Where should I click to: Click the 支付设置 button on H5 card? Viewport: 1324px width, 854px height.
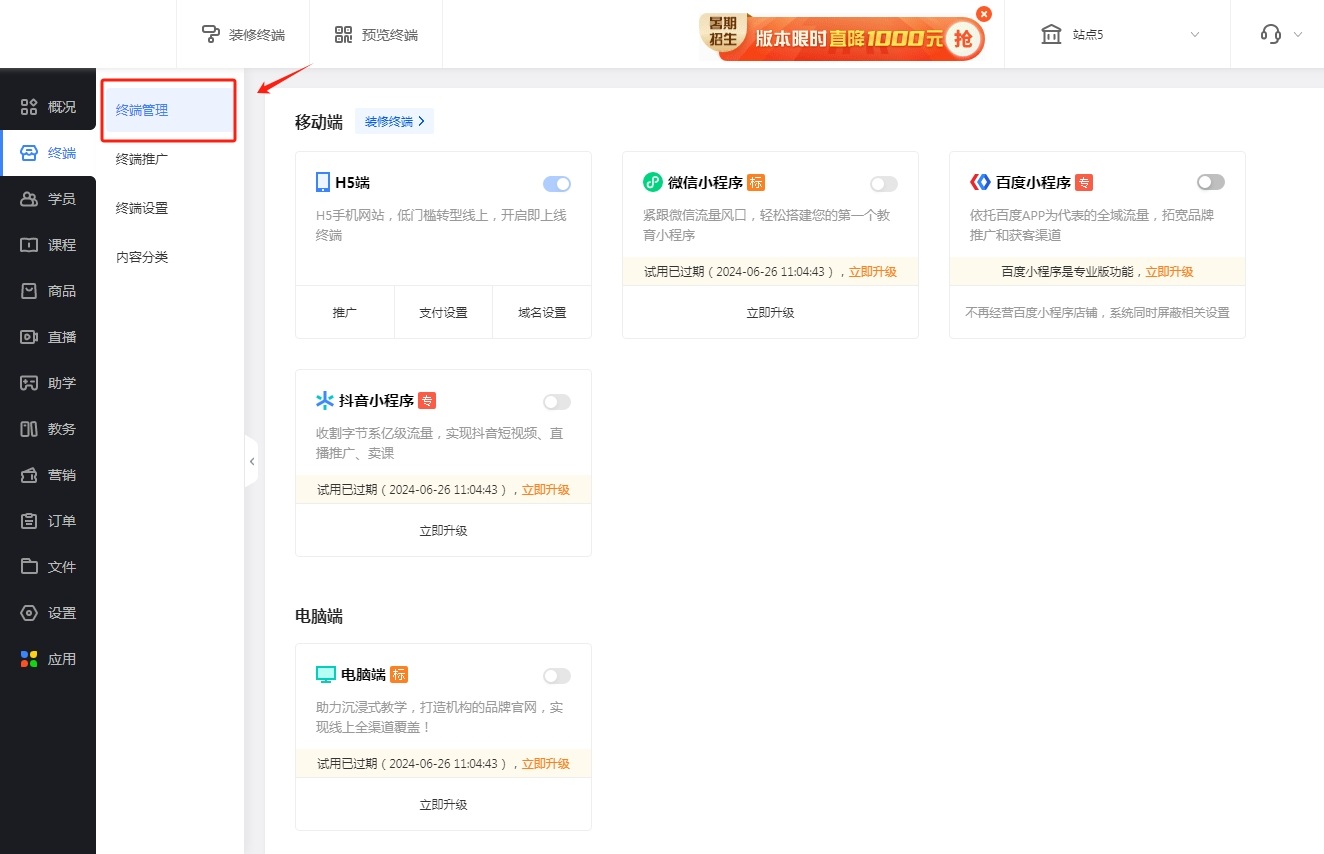[443, 313]
